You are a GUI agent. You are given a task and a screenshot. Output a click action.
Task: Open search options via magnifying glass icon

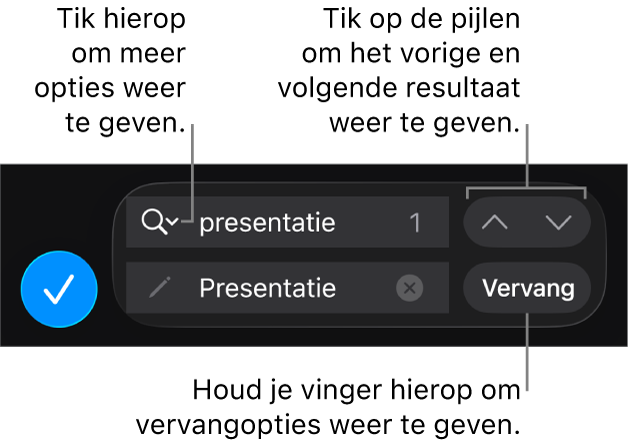(154, 222)
